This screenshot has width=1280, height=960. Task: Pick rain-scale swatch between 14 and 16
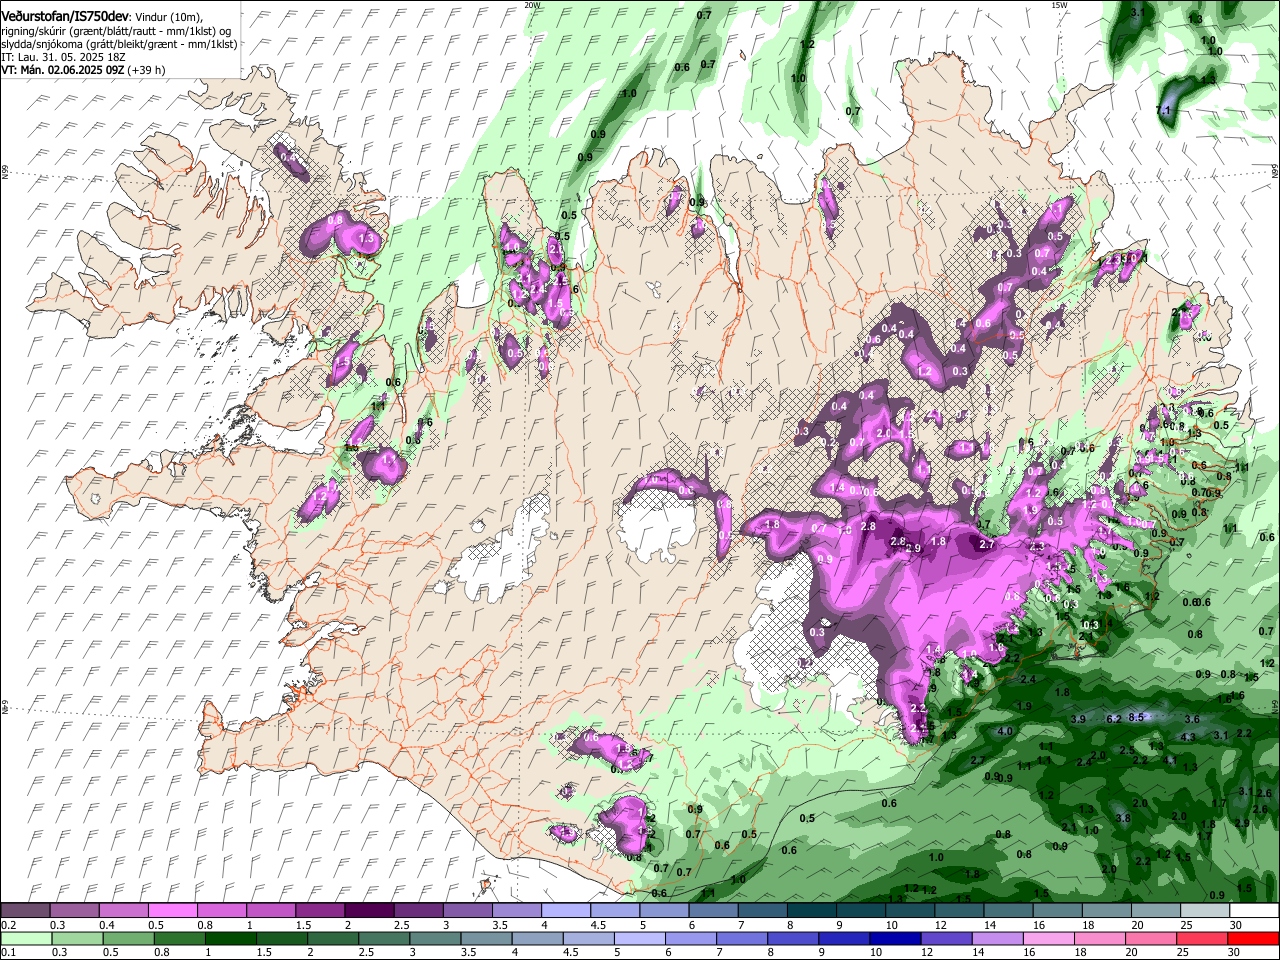[x=998, y=939]
